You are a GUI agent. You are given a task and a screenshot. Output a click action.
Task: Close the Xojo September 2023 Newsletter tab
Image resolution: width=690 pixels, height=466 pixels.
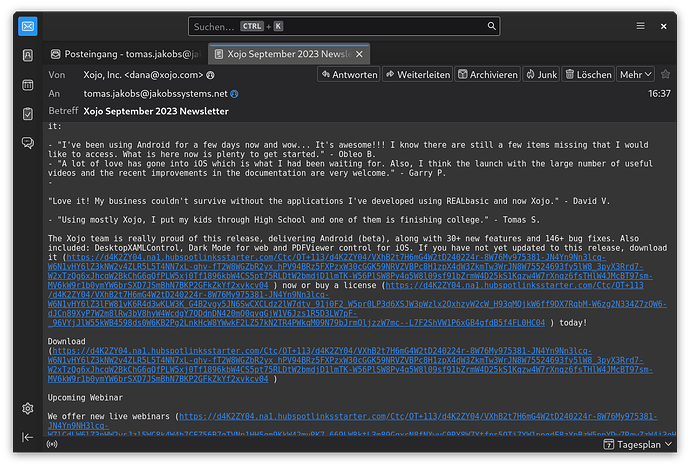coord(360,54)
